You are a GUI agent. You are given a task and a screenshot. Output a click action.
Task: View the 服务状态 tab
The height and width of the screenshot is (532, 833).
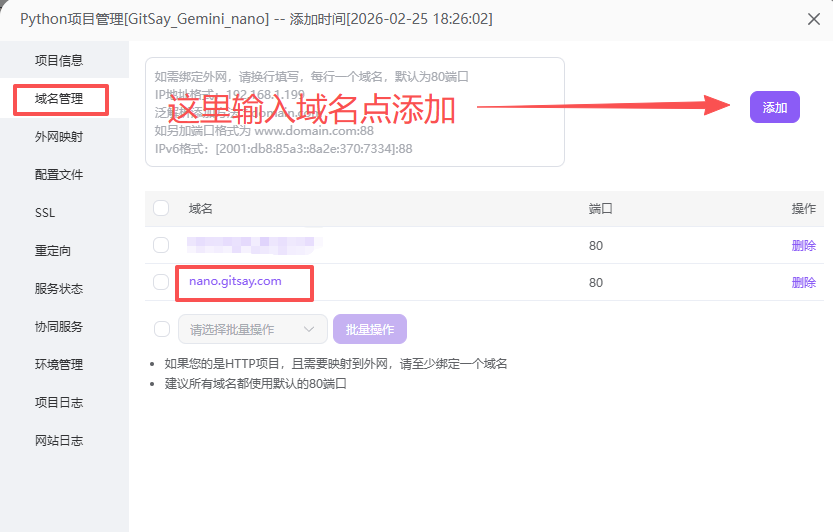pyautogui.click(x=59, y=289)
